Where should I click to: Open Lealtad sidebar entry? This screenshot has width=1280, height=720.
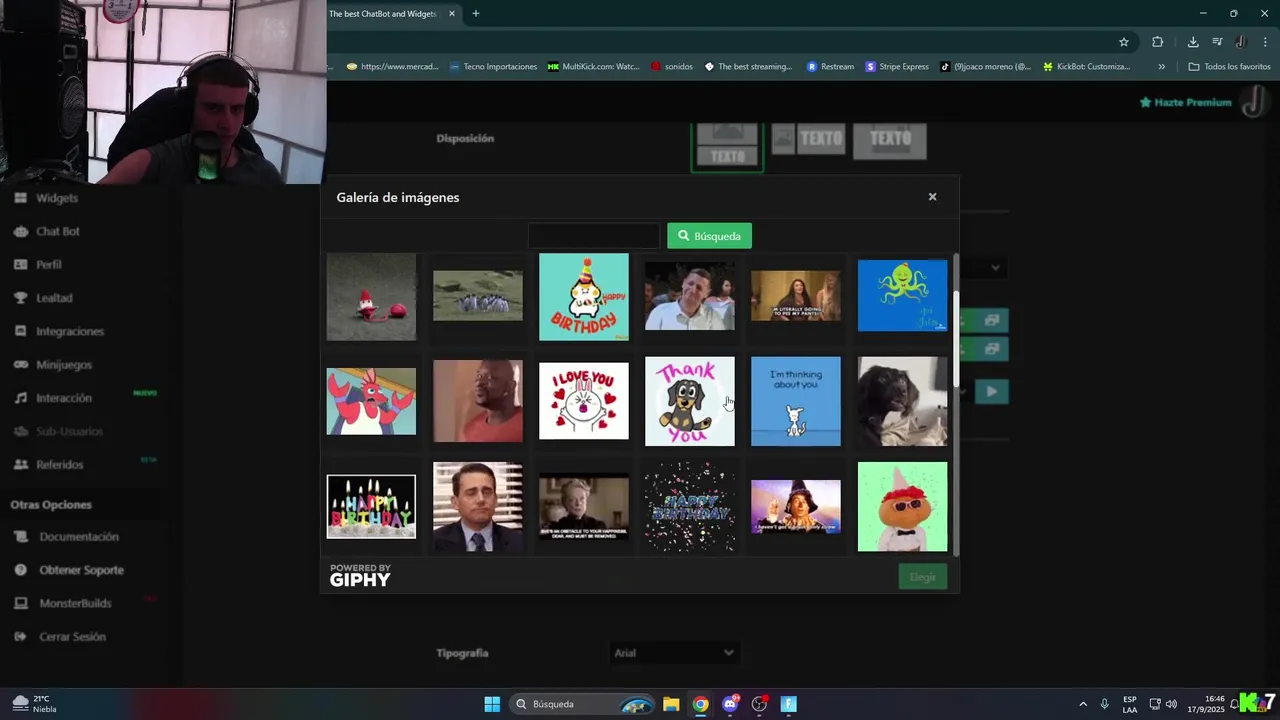pos(54,298)
